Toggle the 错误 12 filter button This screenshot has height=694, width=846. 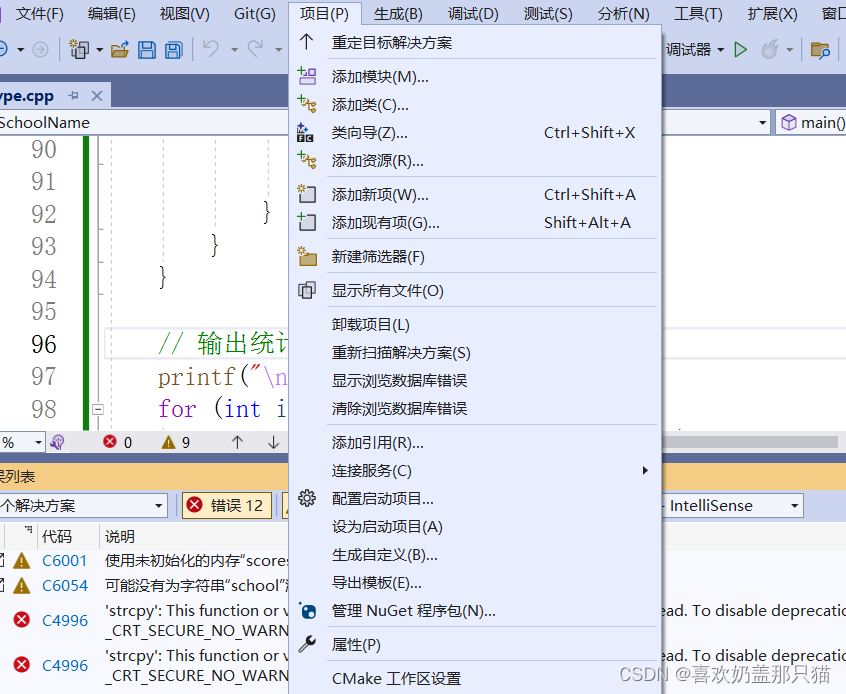227,506
